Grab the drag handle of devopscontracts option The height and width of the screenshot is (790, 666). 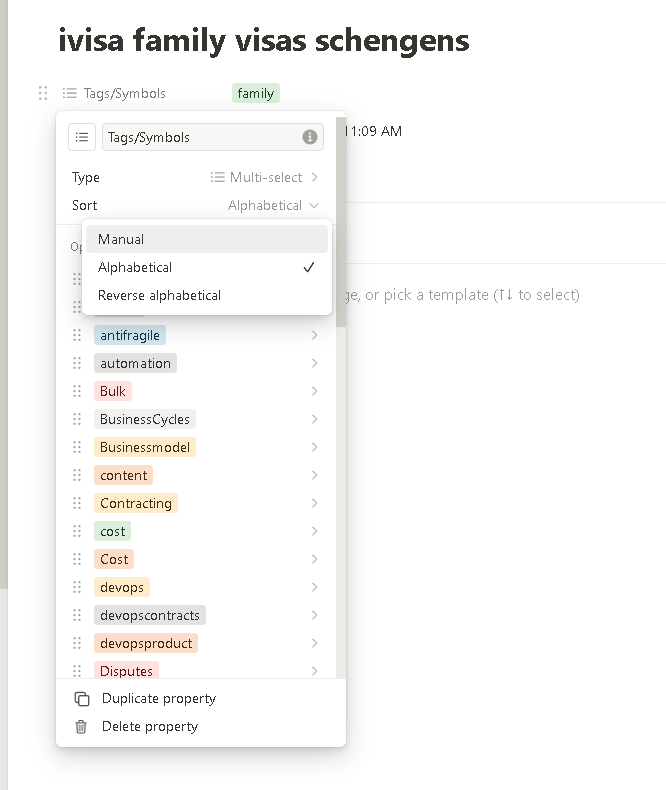click(x=77, y=615)
